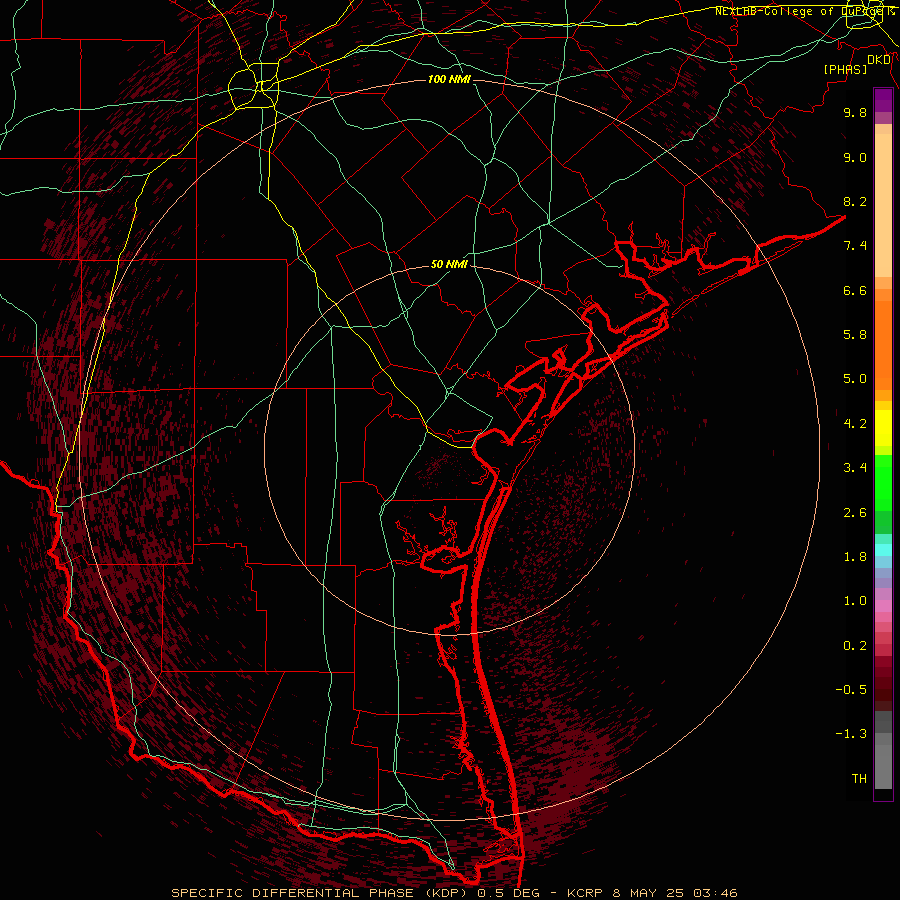Click the 7.4 value on the scale
This screenshot has width=900, height=900.
coord(855,246)
